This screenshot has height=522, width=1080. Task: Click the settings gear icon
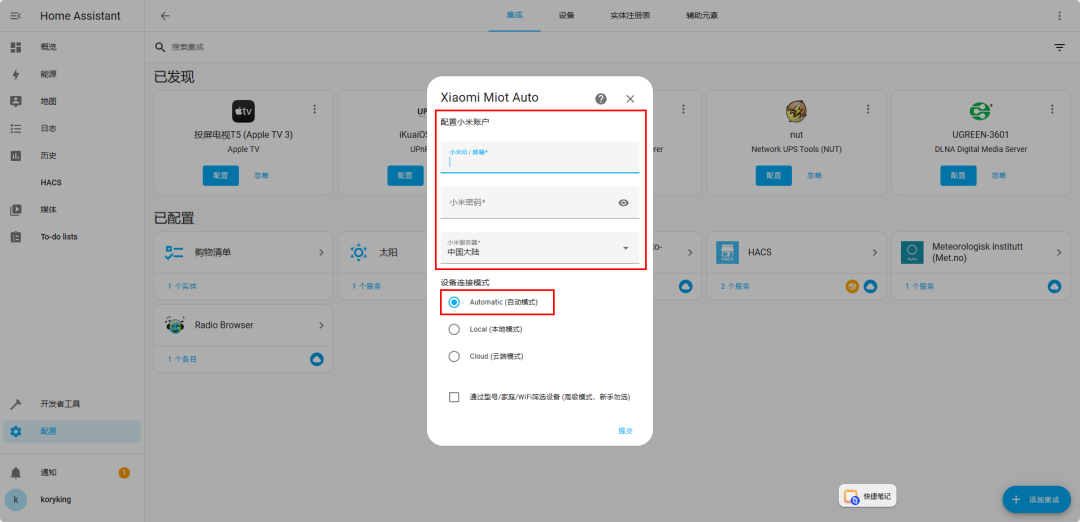point(16,431)
